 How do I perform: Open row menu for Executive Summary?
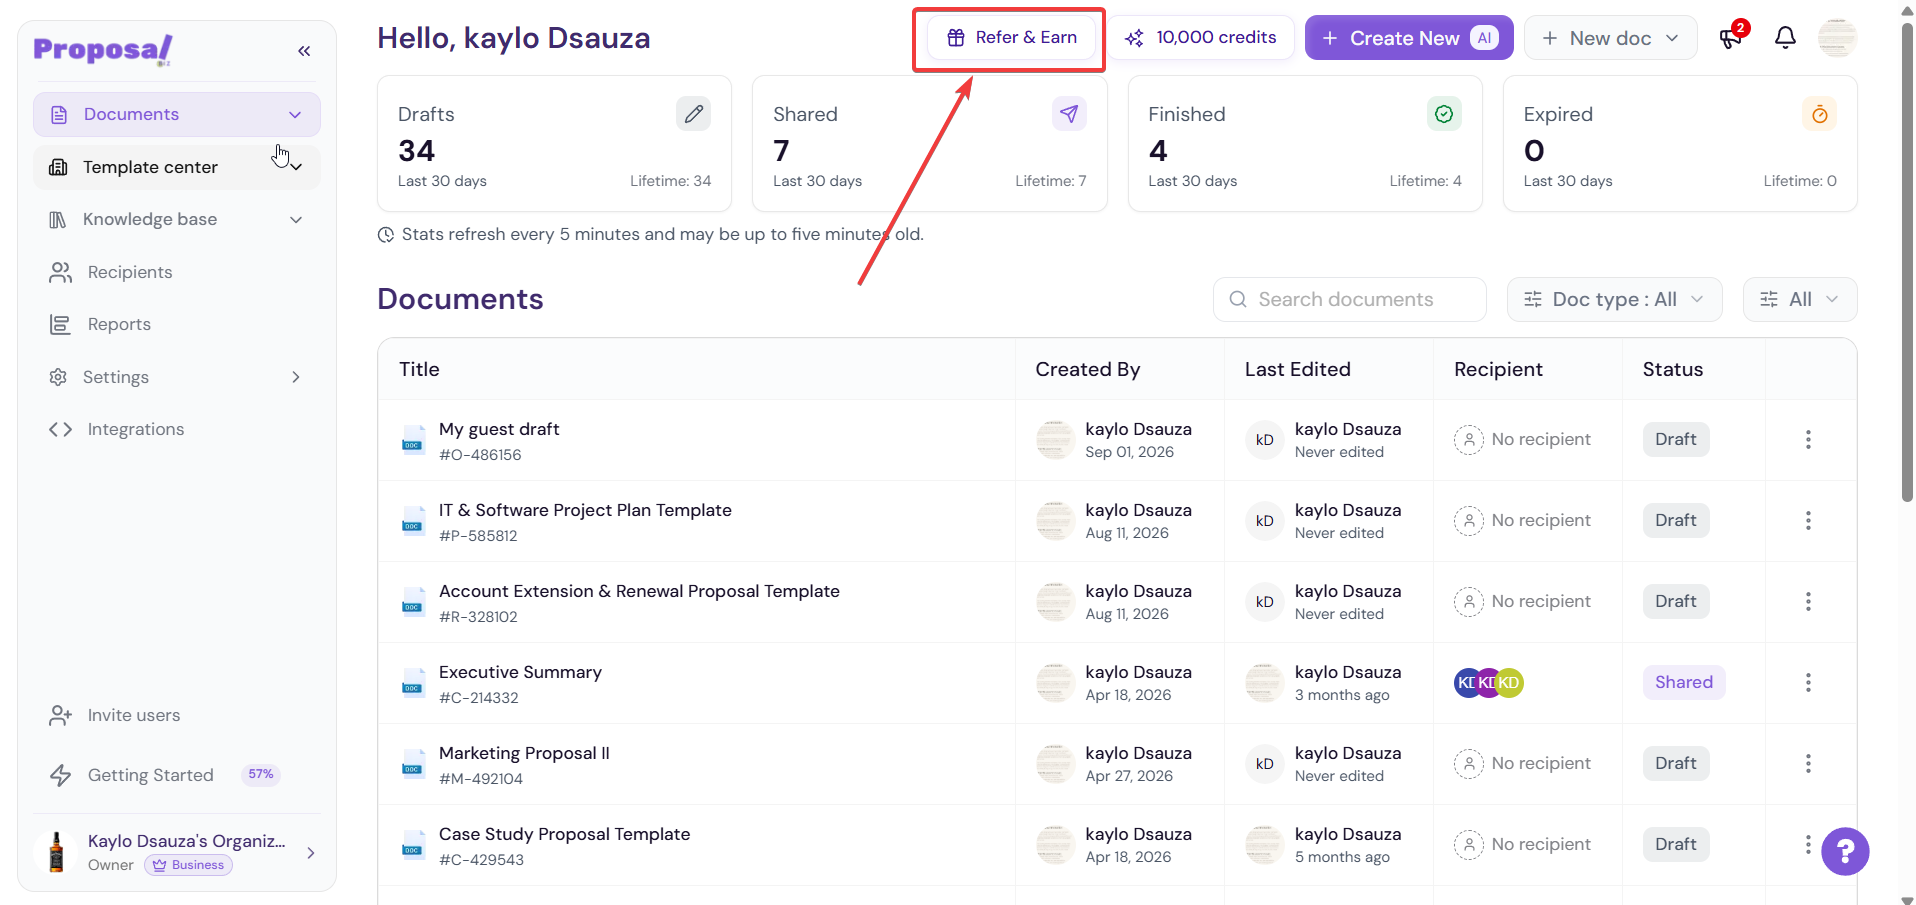coord(1808,683)
